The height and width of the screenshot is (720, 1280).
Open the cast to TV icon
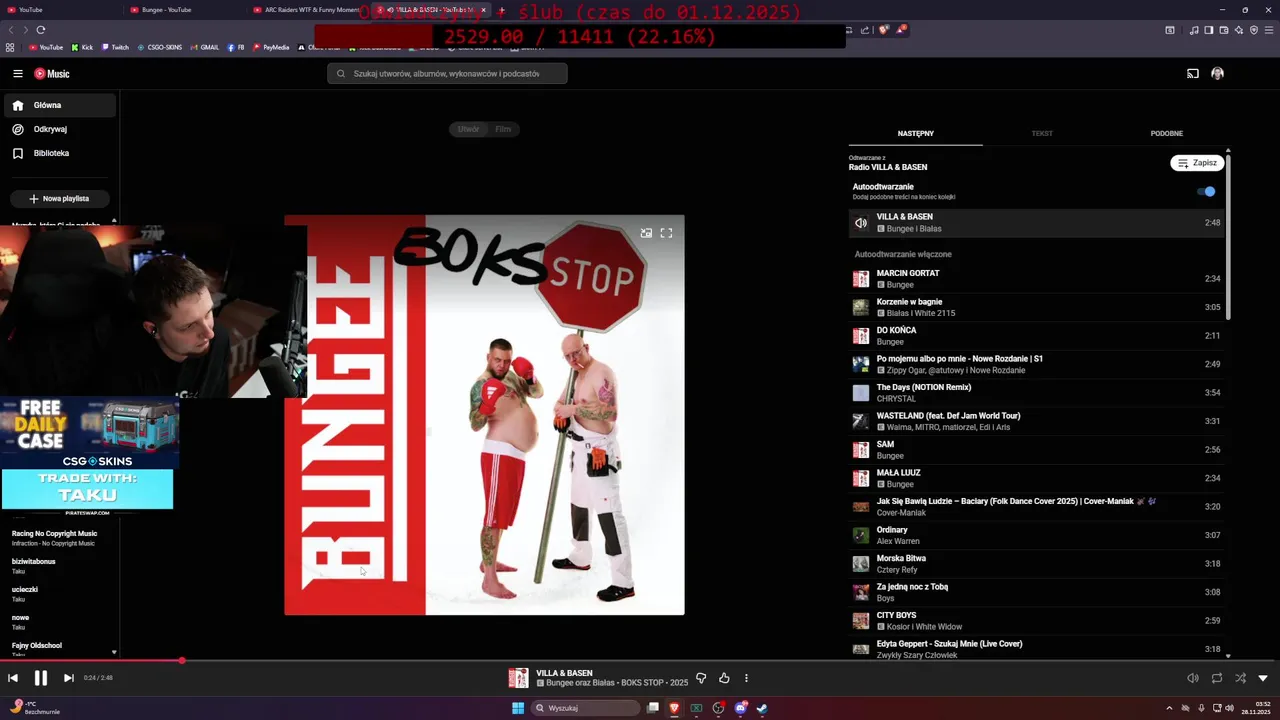(1193, 74)
